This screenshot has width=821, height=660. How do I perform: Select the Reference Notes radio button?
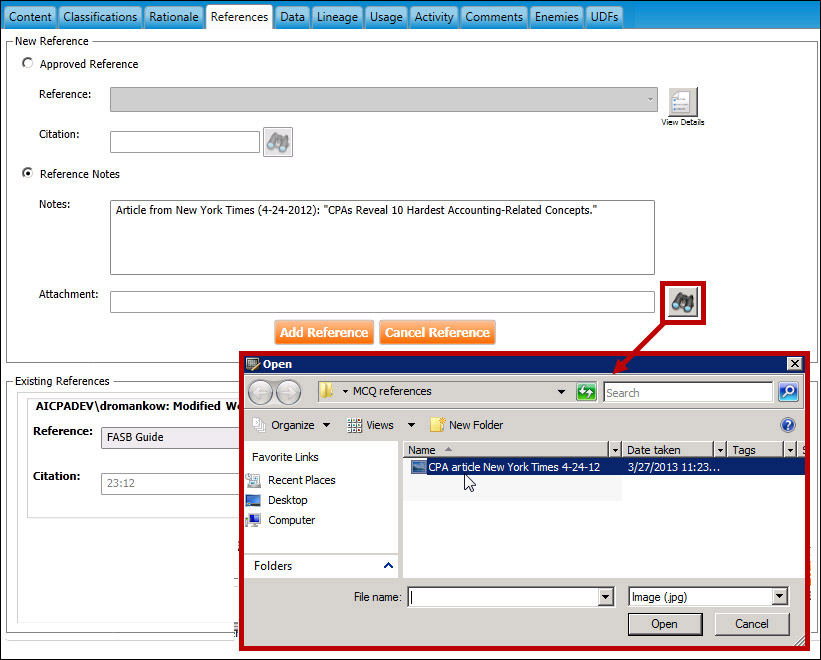click(x=28, y=174)
